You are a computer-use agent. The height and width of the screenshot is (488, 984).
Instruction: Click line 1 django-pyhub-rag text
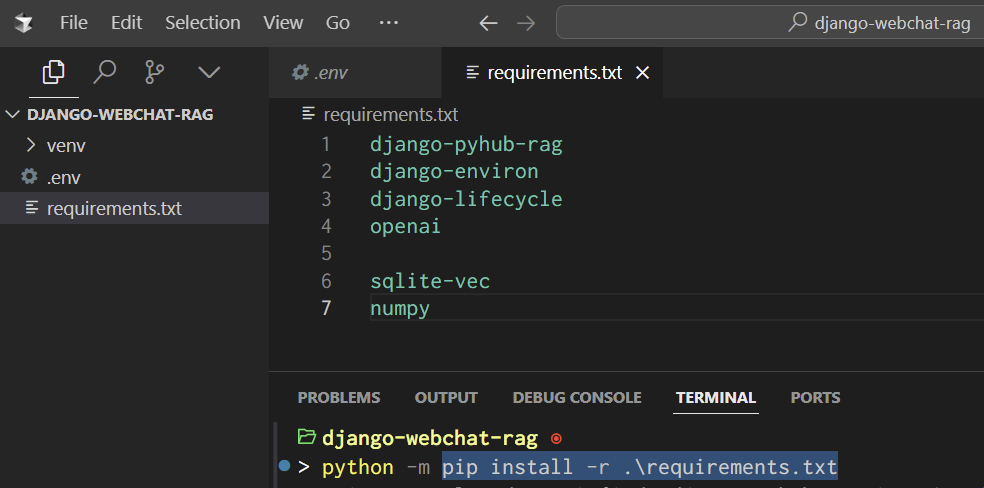466,145
